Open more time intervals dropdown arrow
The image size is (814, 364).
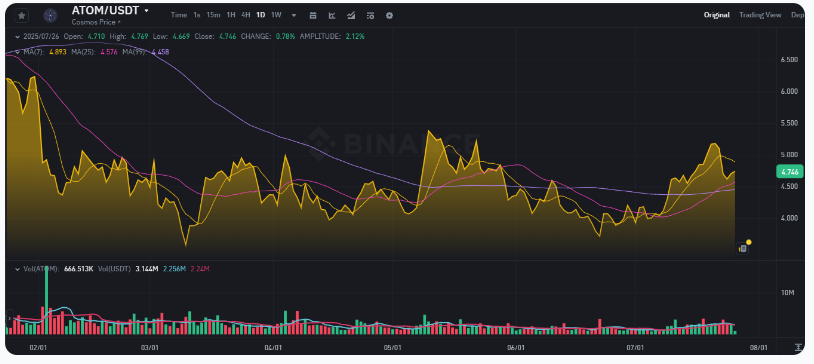pyautogui.click(x=294, y=16)
